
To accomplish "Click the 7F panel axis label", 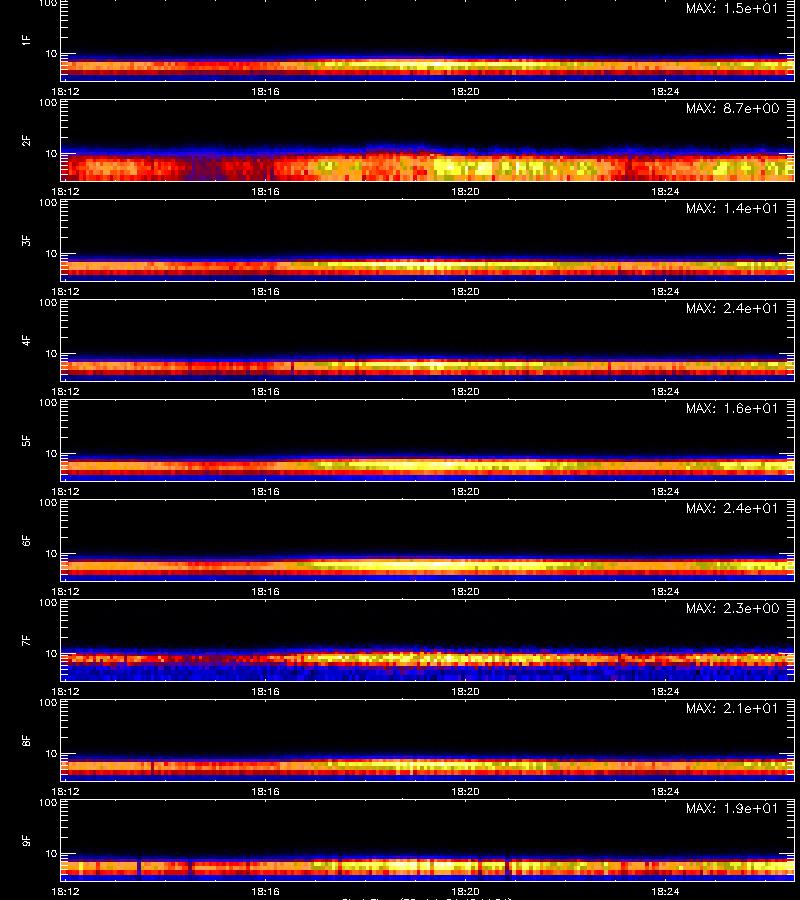I will point(25,641).
